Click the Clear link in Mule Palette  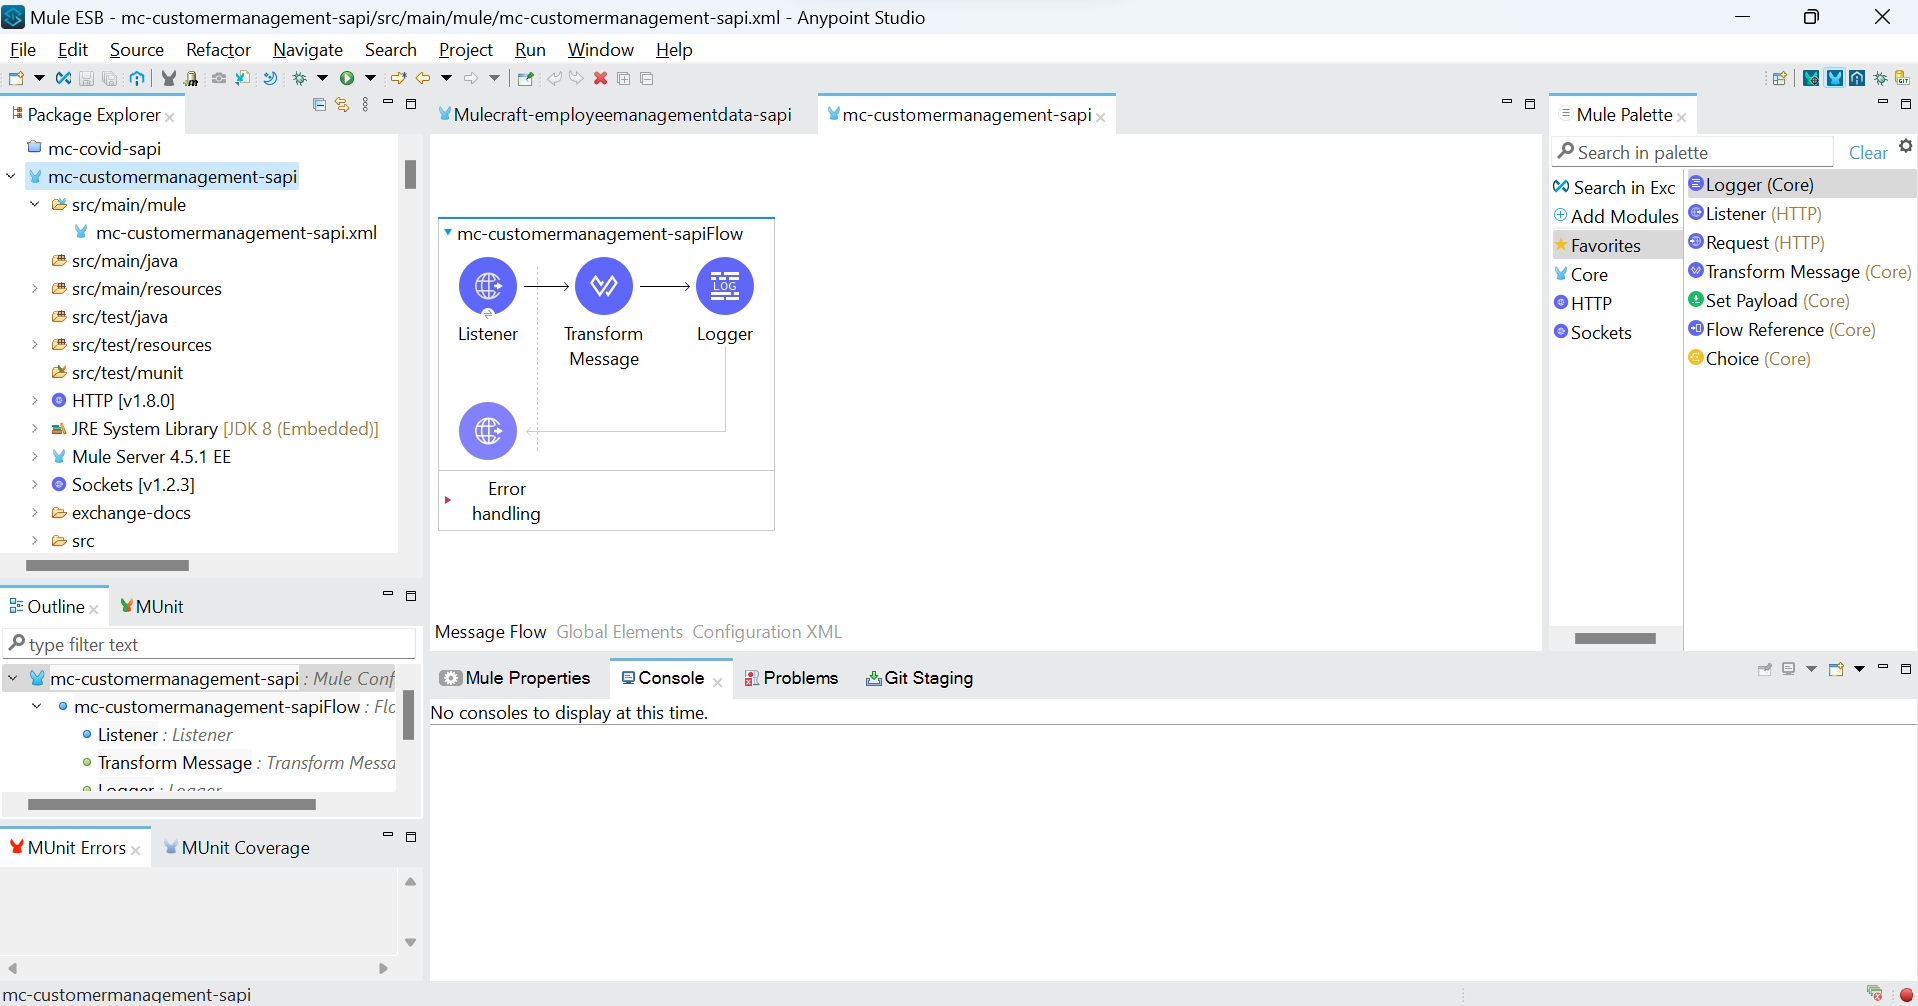(x=1867, y=153)
